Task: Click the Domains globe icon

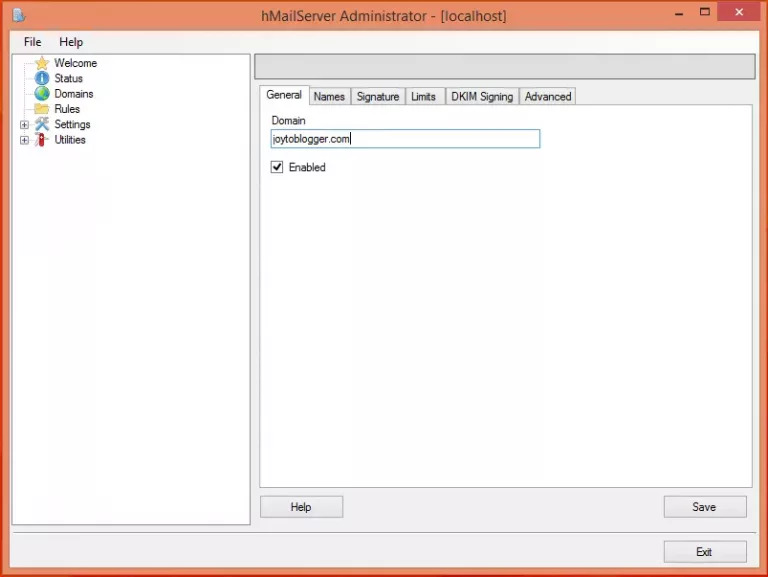Action: (x=42, y=93)
